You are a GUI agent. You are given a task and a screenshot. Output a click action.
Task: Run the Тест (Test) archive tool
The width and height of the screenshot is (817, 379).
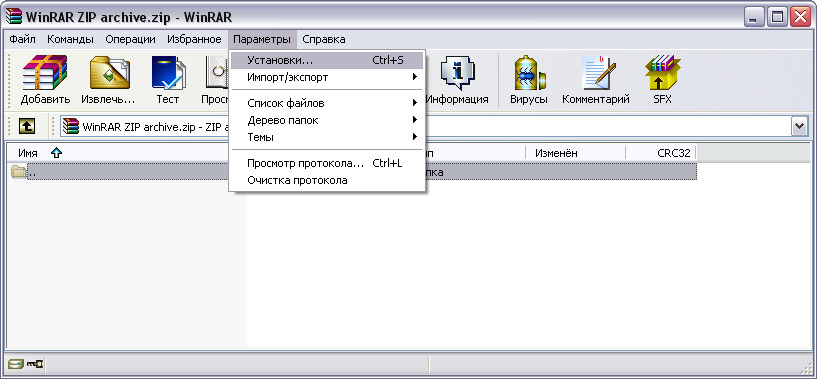[168, 79]
